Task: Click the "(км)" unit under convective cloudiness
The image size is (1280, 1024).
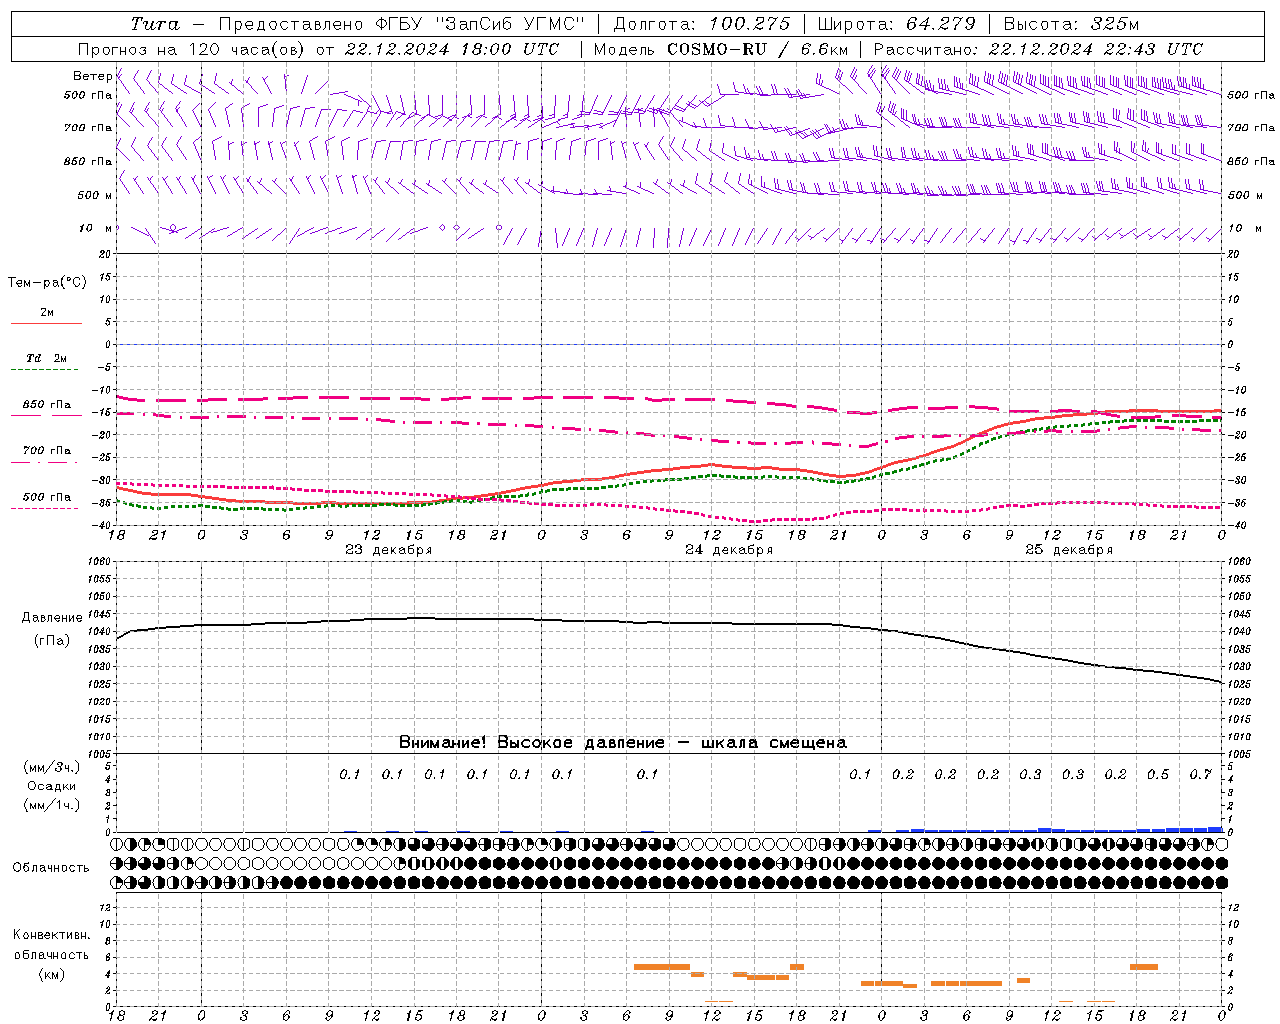Action: coord(51,974)
